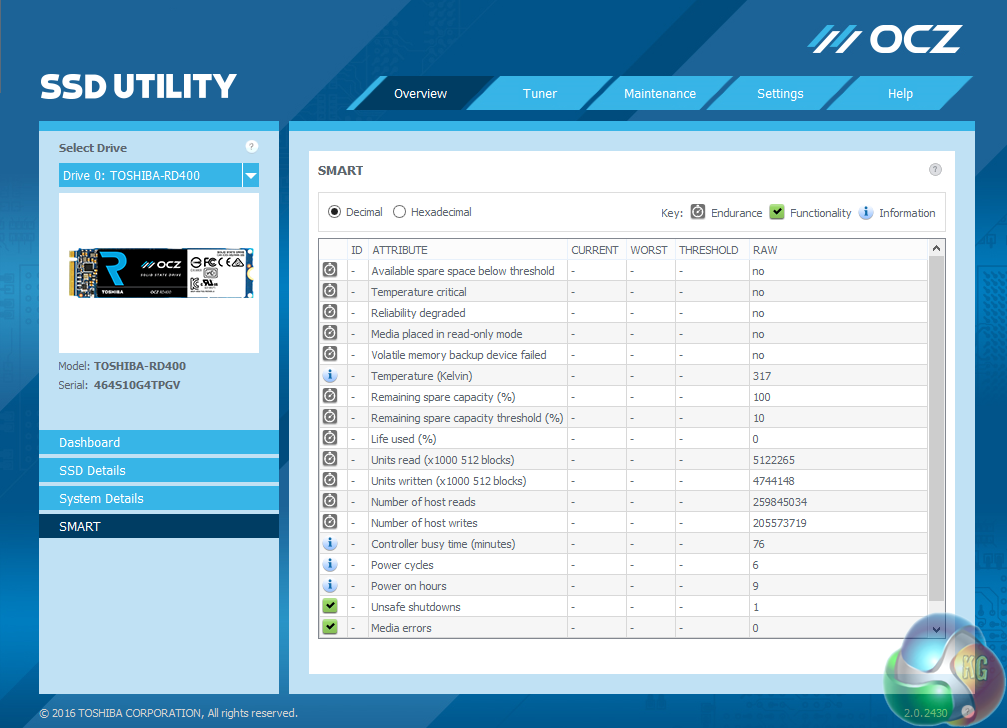Go to Dashboard in sidebar
This screenshot has width=1007, height=728.
(159, 442)
